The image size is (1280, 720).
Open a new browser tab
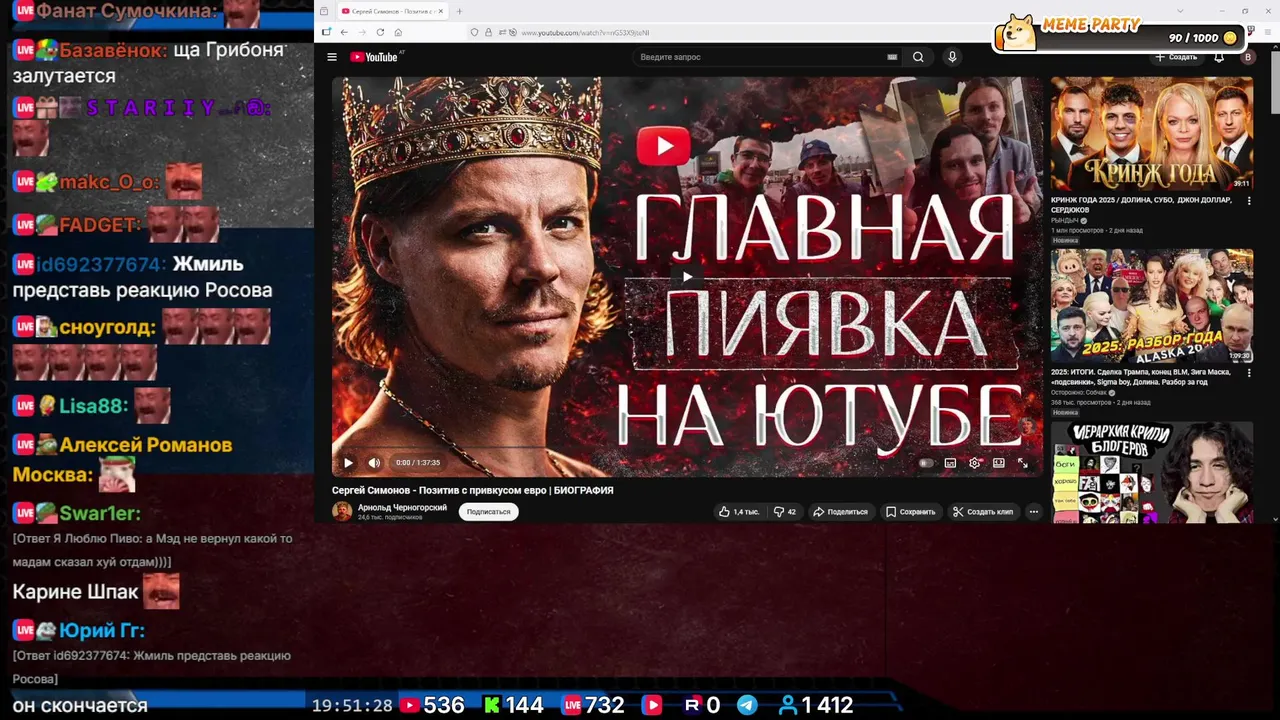pyautogui.click(x=459, y=11)
